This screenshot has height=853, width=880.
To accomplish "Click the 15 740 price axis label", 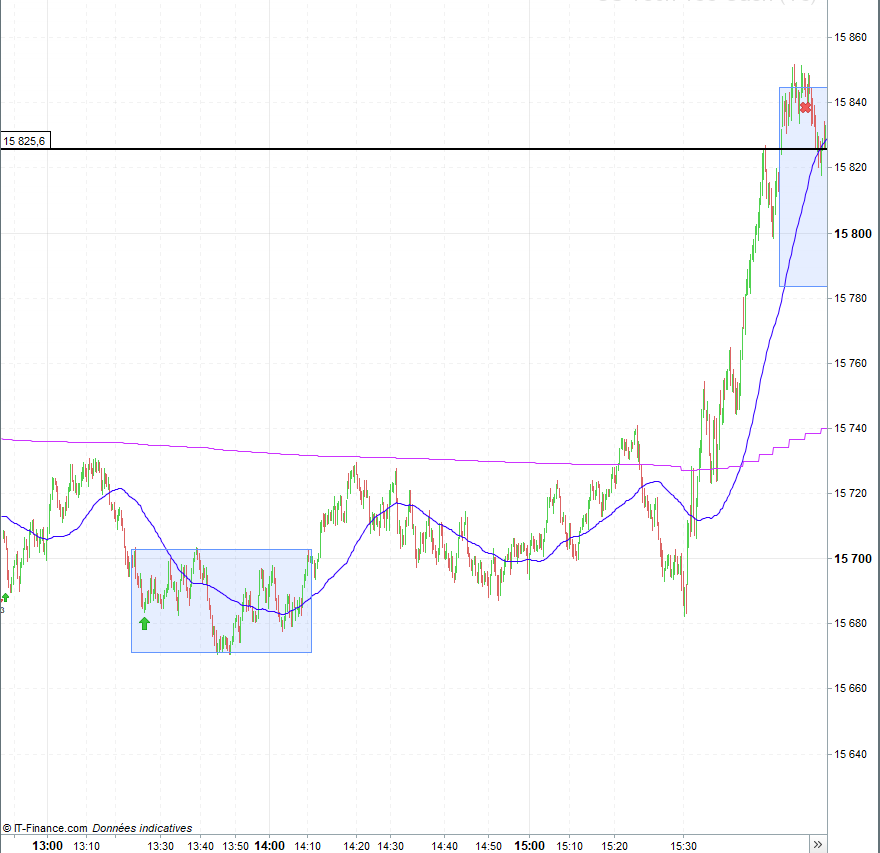I will 850,428.
